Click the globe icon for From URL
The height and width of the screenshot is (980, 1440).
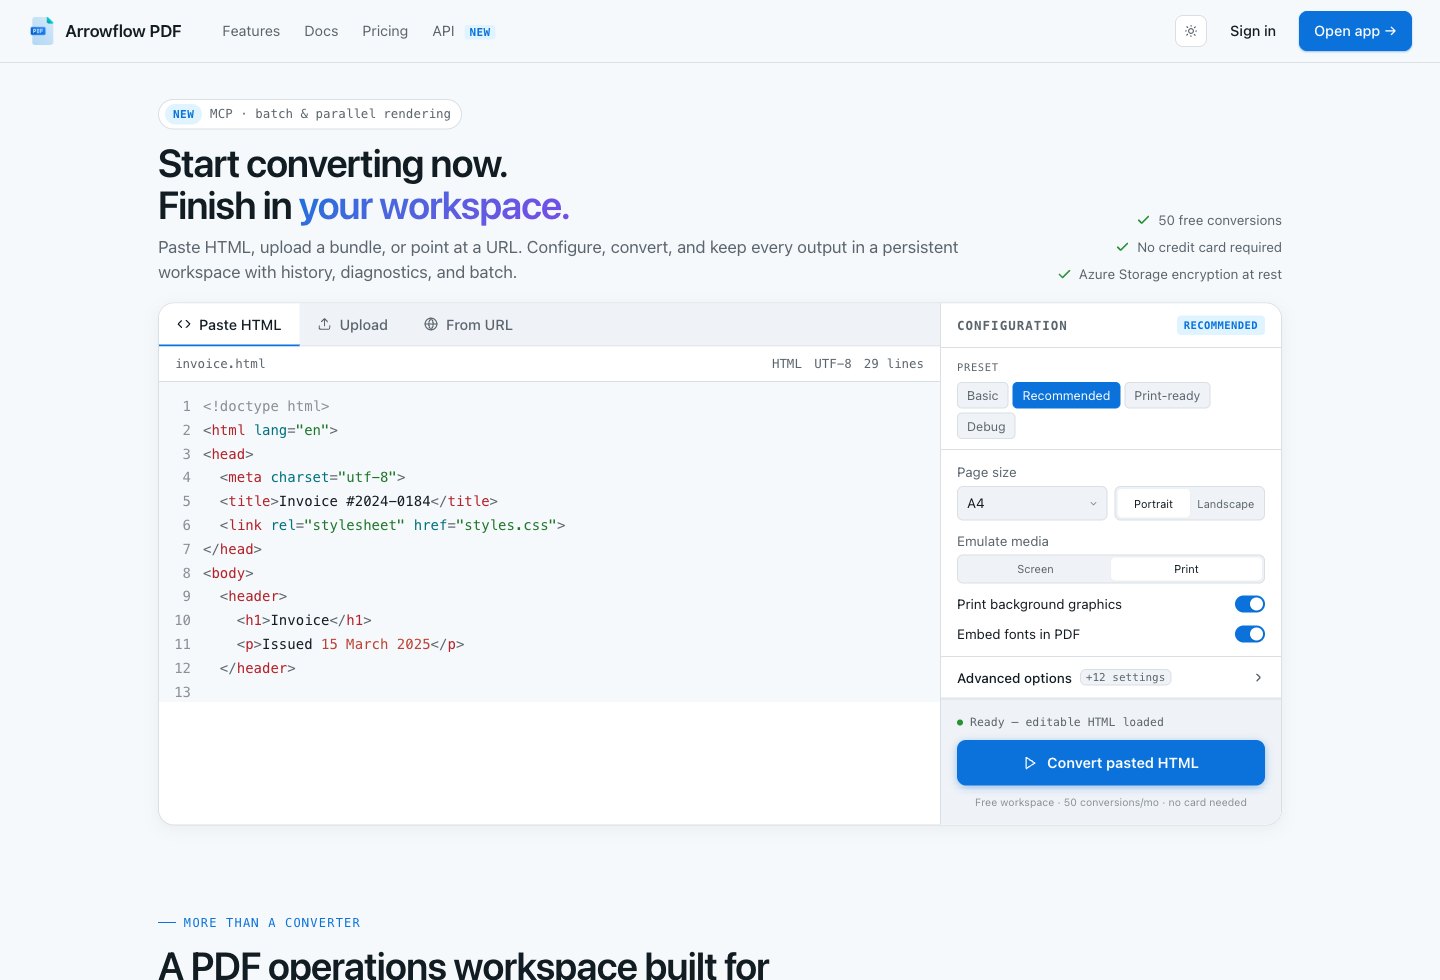click(431, 324)
